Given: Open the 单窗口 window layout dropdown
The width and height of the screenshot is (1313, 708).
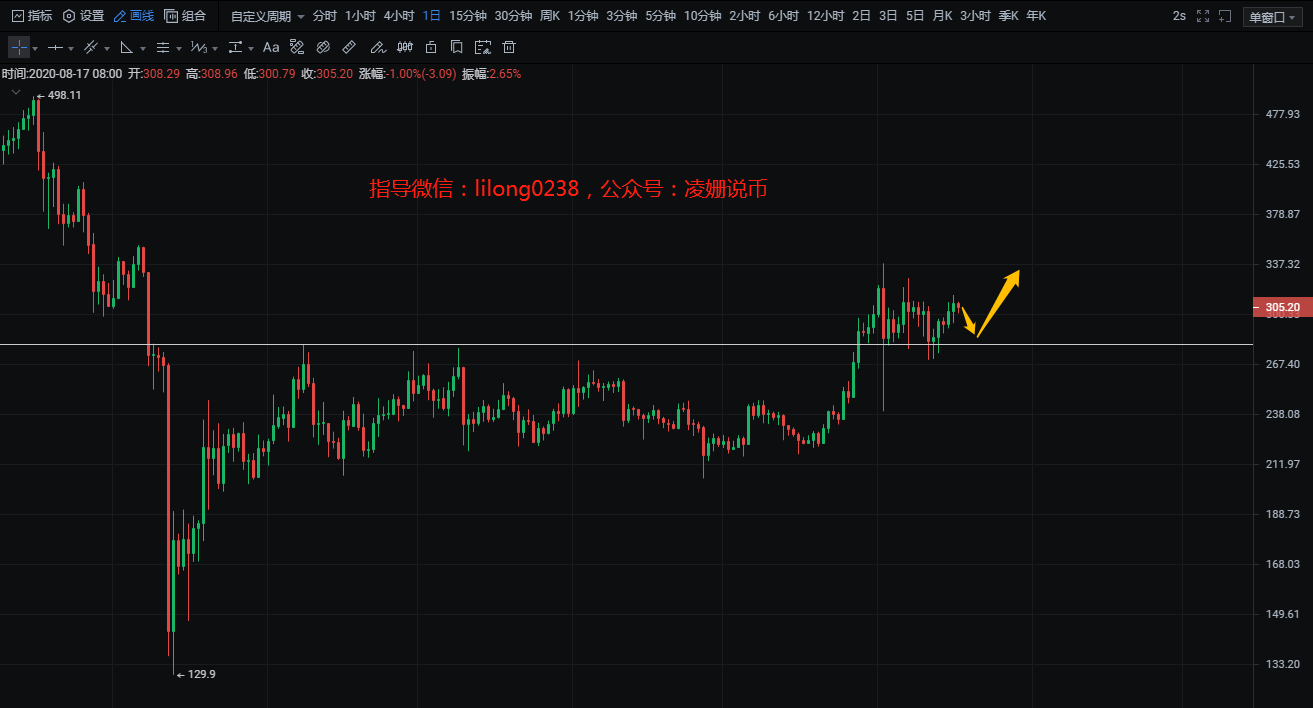Looking at the screenshot, I should [x=1272, y=16].
